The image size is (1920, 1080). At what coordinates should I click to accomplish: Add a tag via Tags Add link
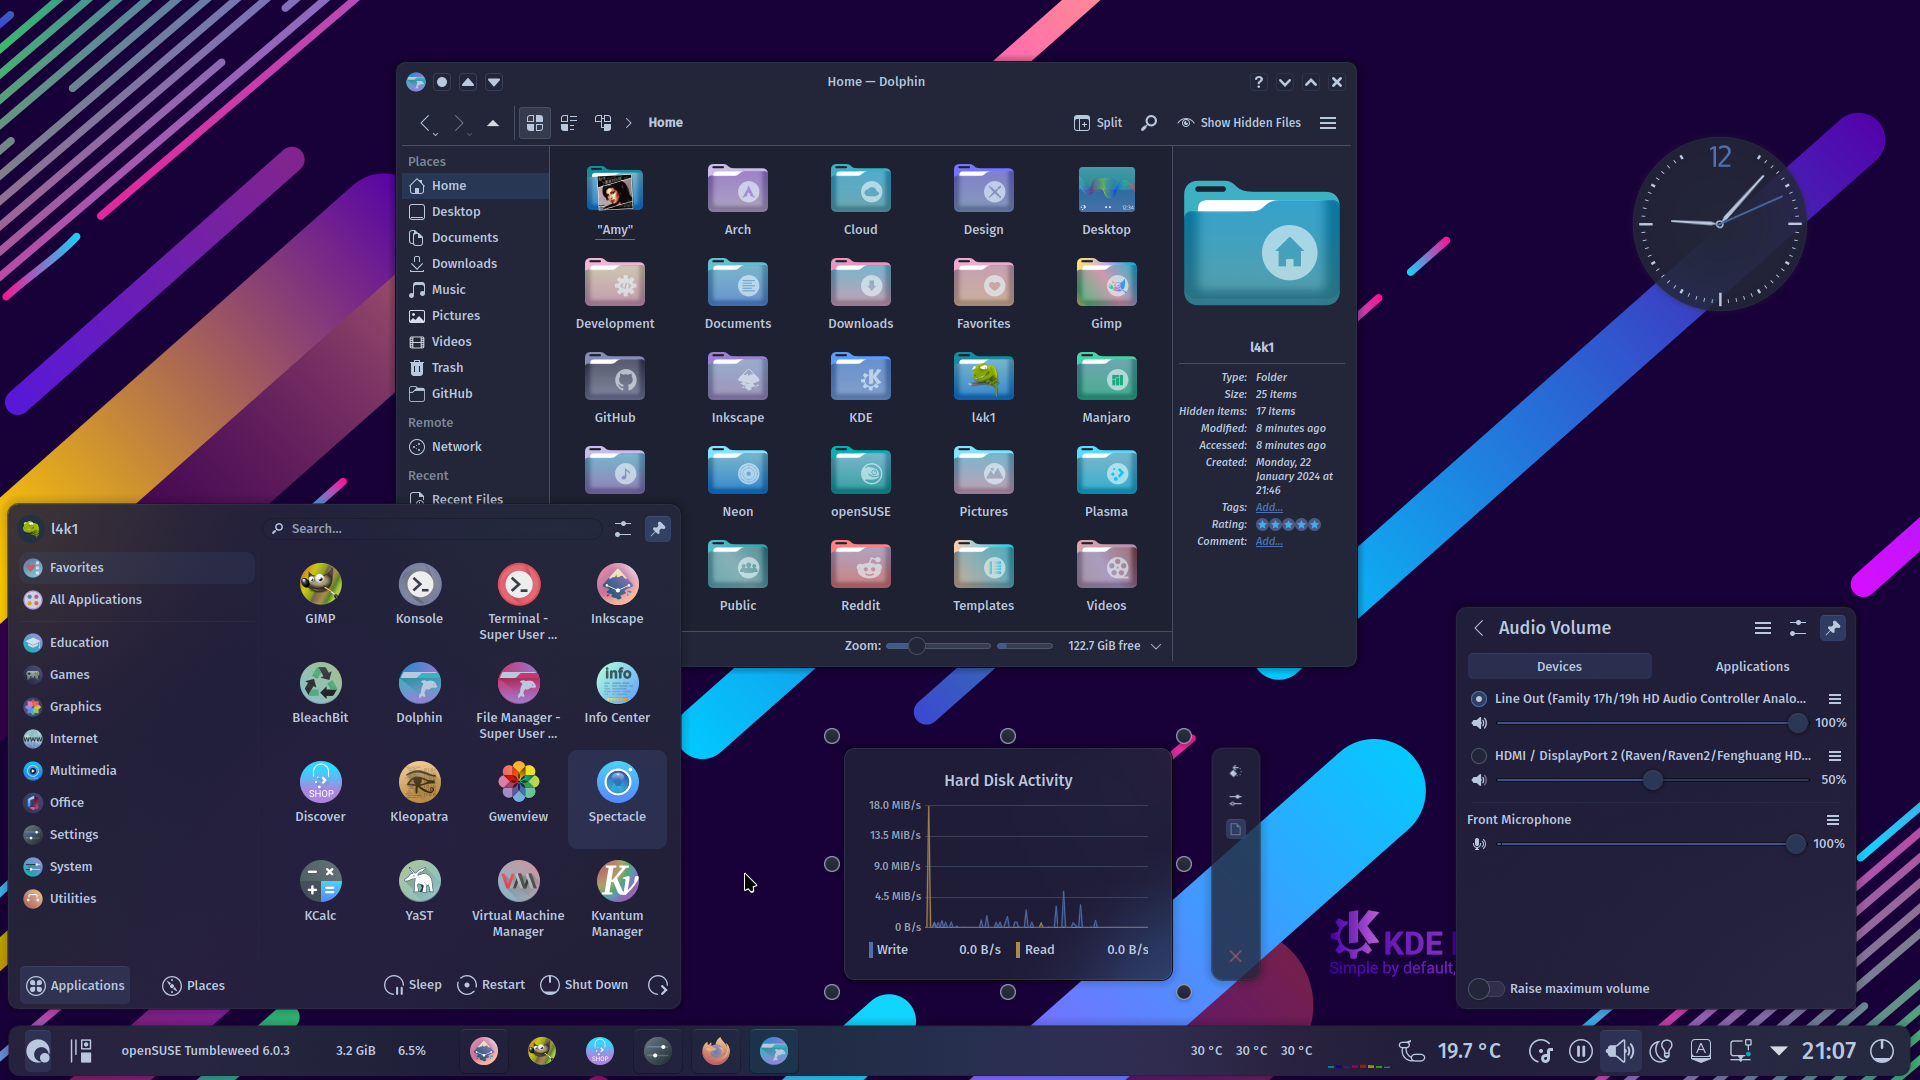[x=1268, y=507]
